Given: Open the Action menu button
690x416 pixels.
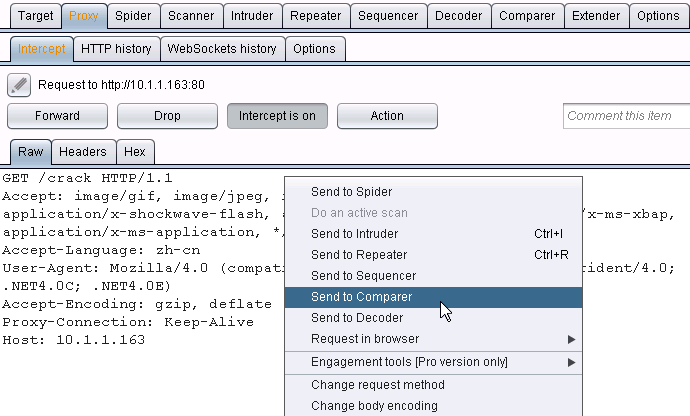Looking at the screenshot, I should click(387, 116).
